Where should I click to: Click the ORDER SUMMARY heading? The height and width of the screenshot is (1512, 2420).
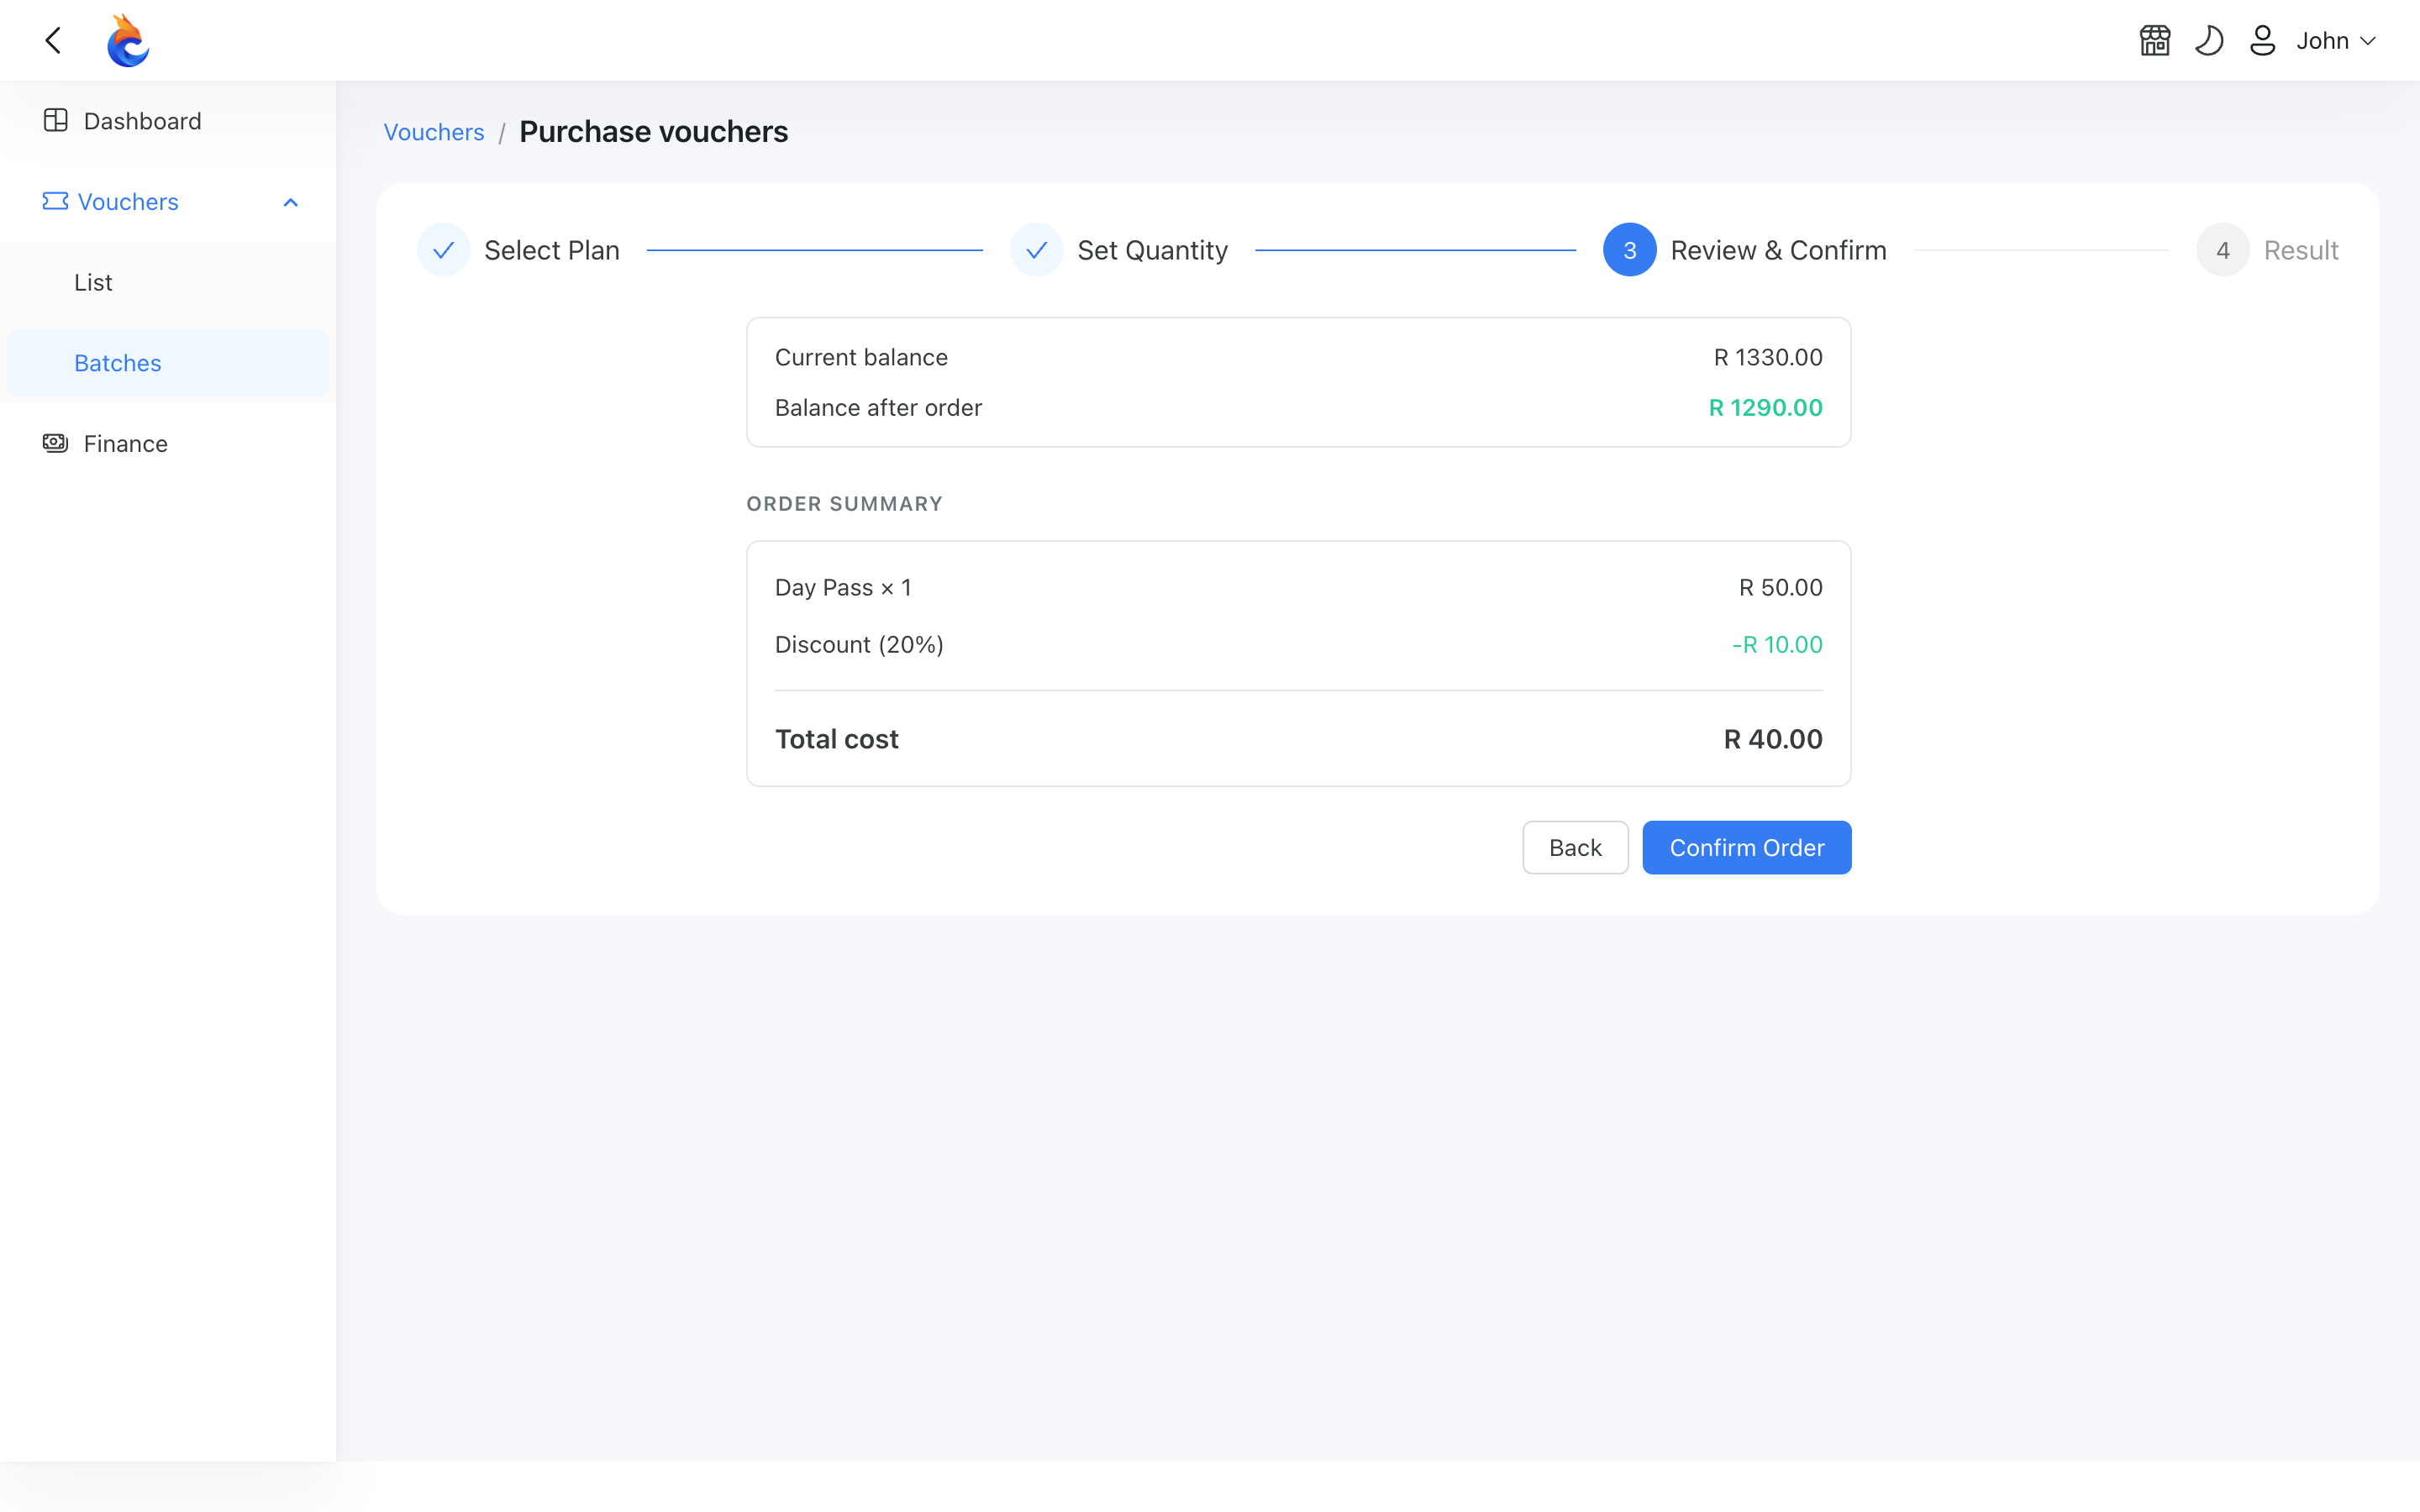(844, 504)
